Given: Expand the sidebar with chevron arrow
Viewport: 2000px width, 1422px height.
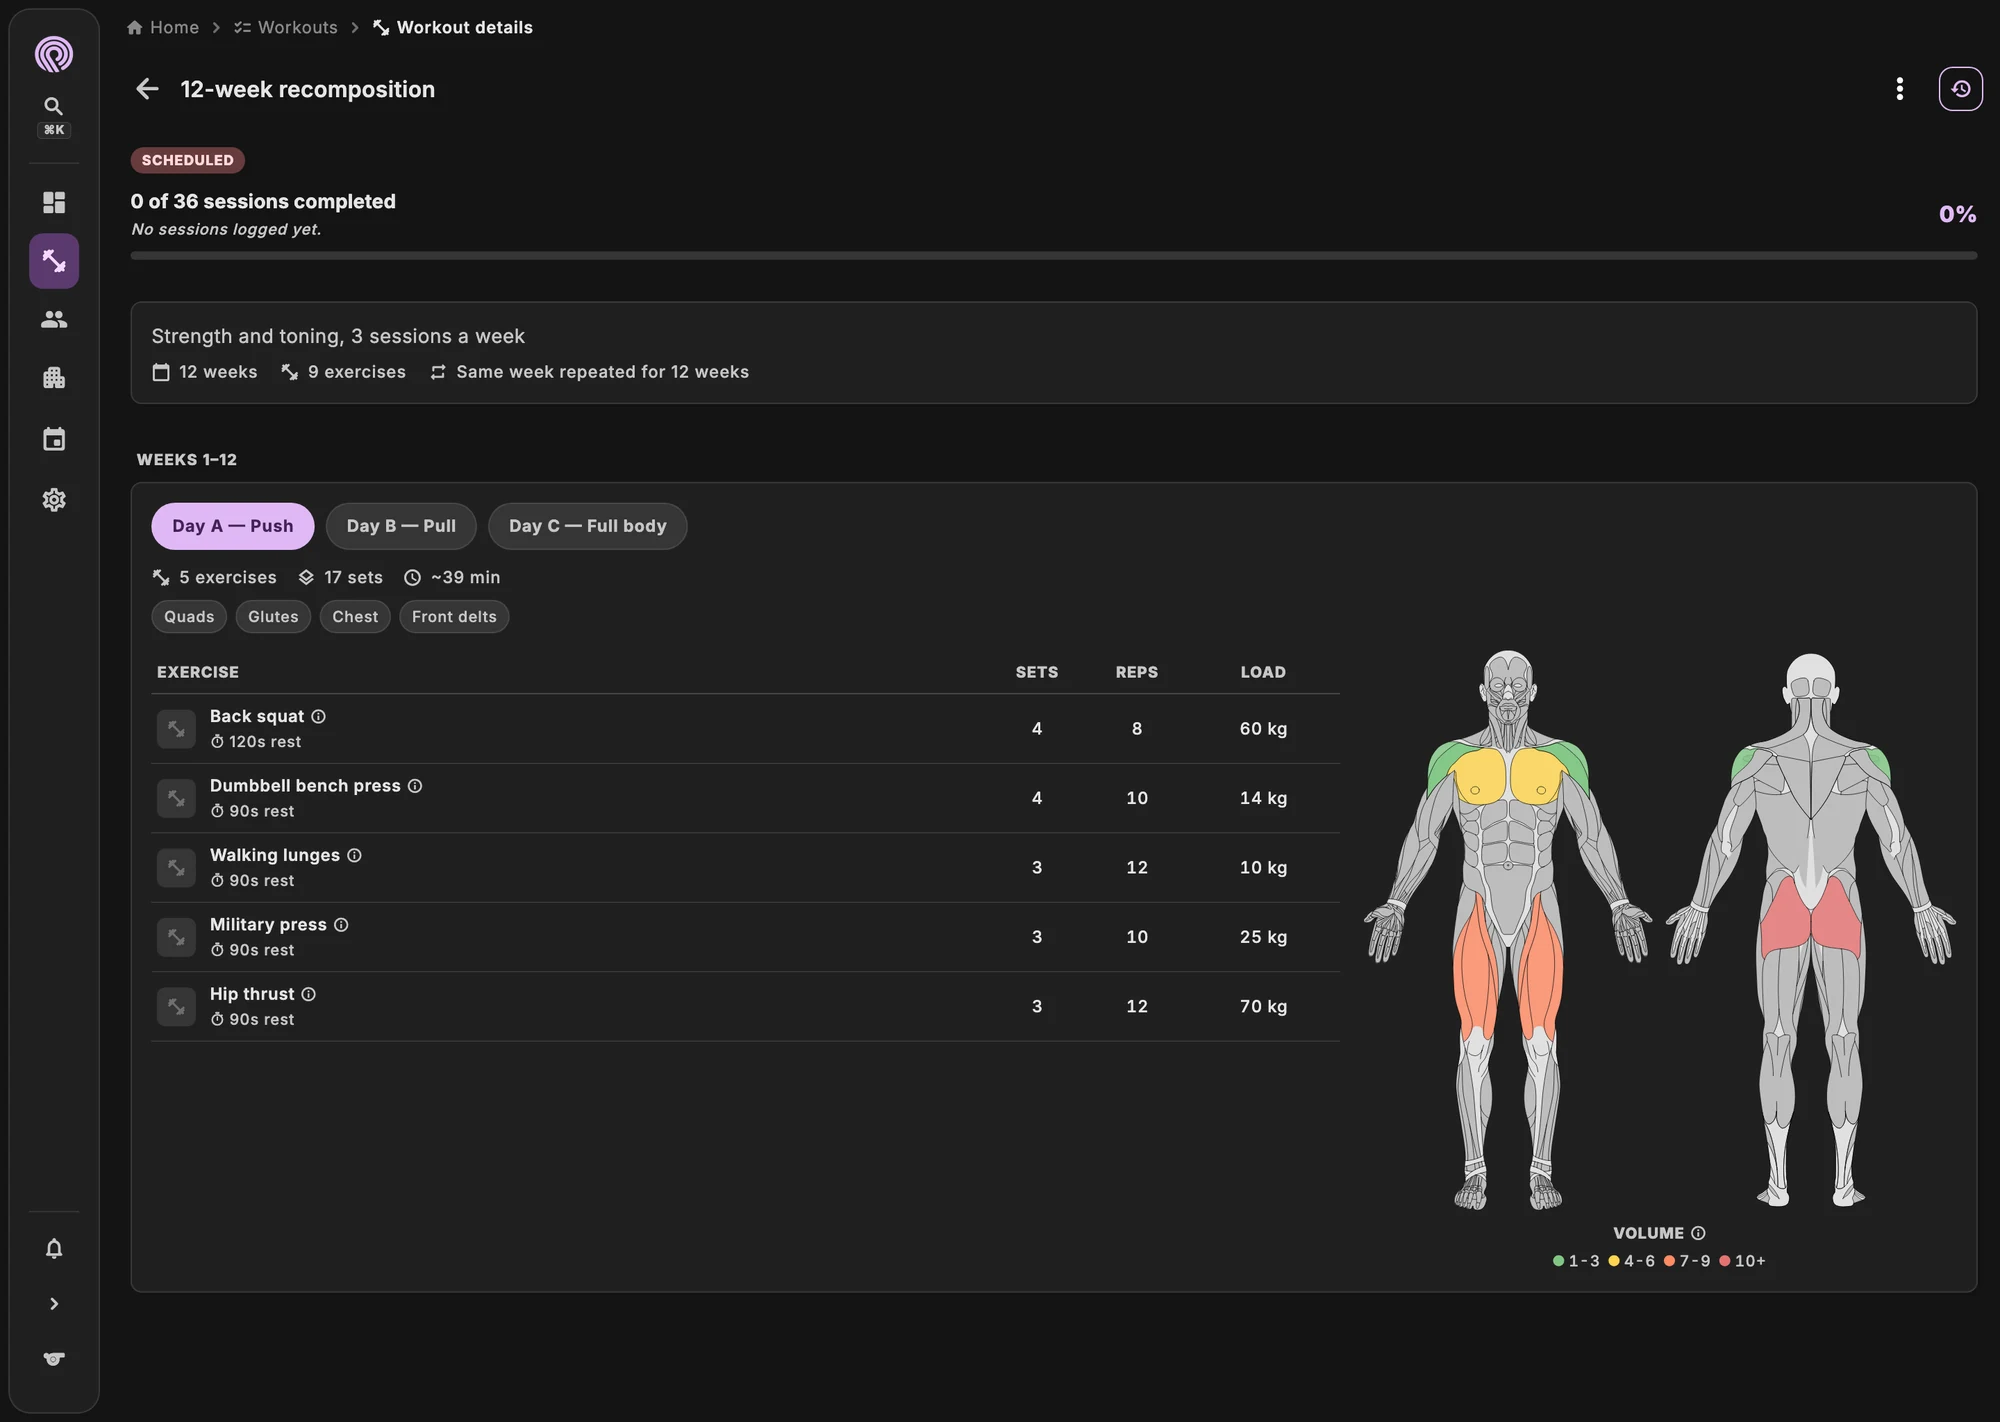Looking at the screenshot, I should [x=54, y=1304].
